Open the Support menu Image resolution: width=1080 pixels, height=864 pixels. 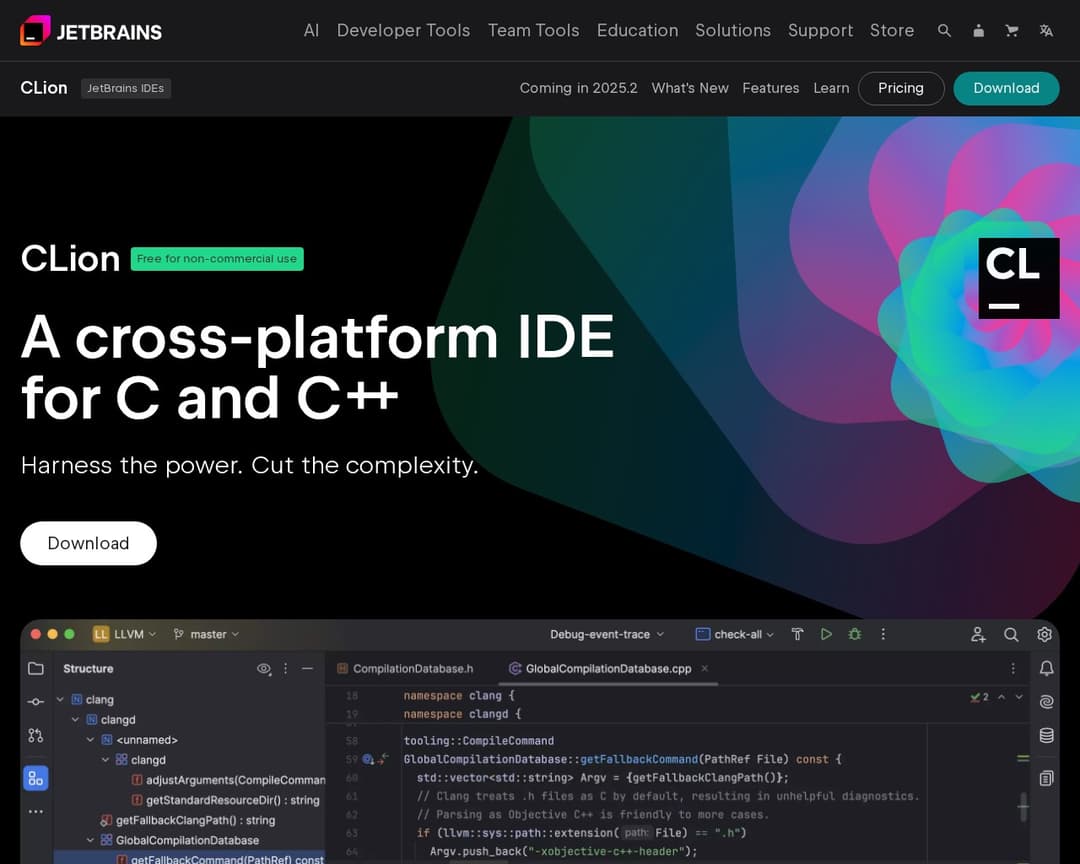820,30
